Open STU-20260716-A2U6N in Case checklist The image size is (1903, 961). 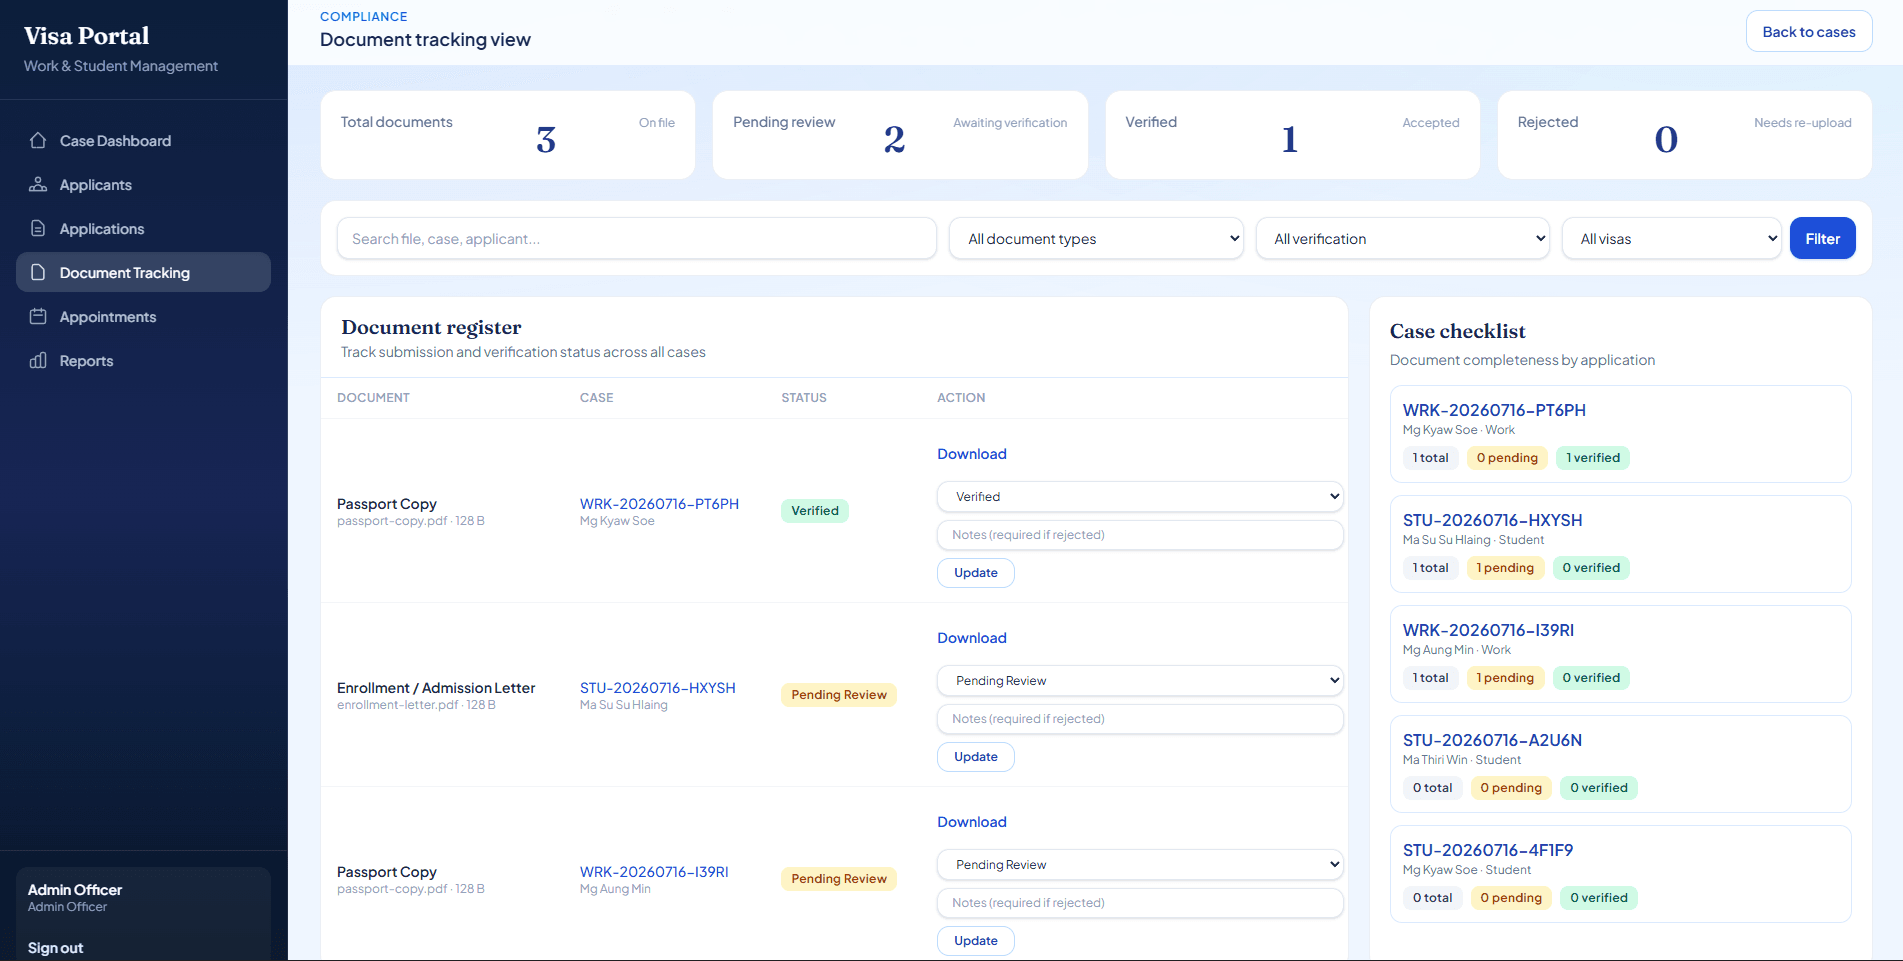pyautogui.click(x=1492, y=740)
